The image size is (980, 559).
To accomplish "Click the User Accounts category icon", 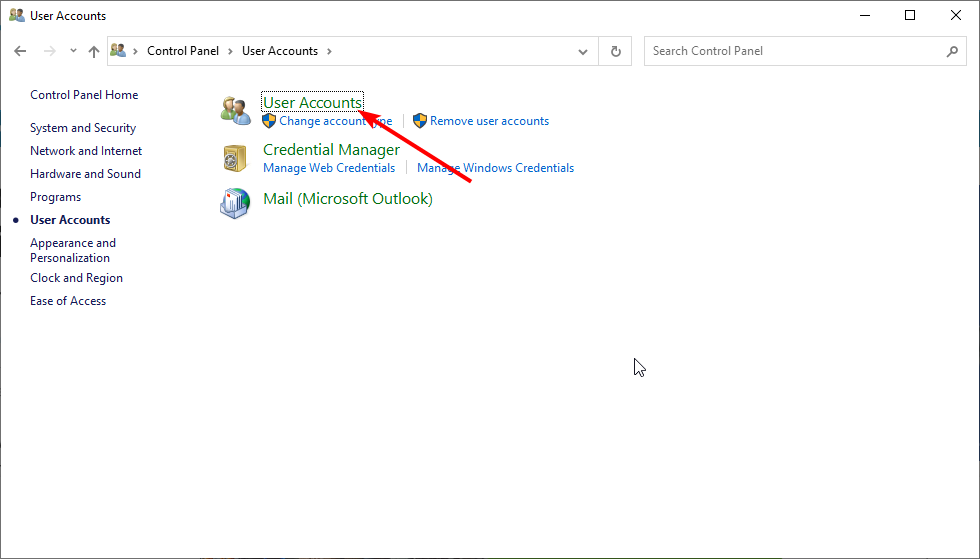I will 236,110.
